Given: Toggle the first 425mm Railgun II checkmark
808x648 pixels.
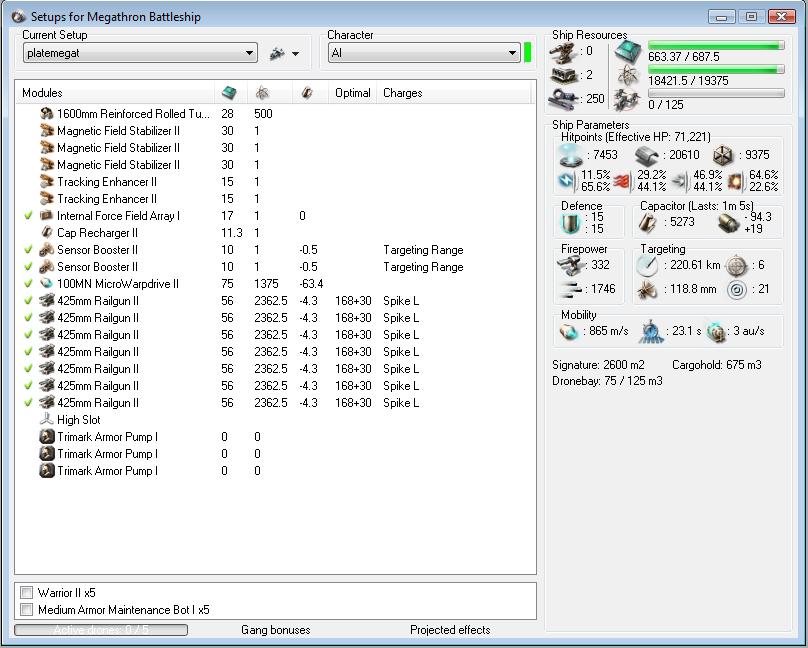Looking at the screenshot, I should (28, 300).
